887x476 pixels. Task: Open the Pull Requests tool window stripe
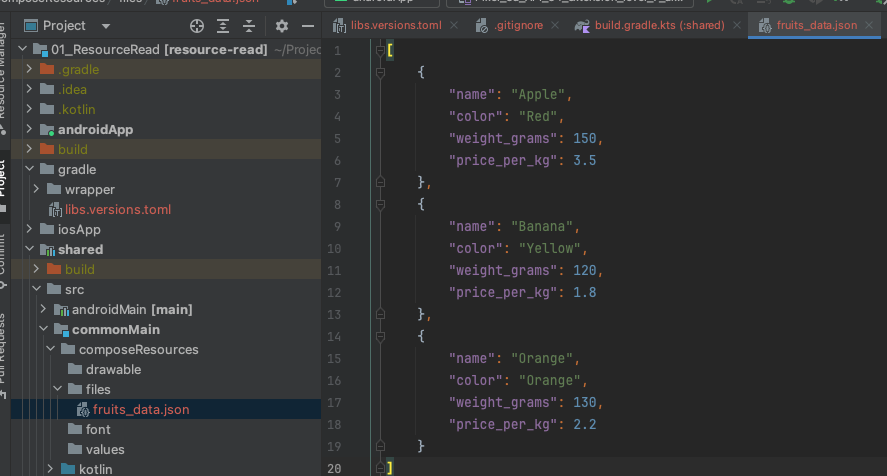tap(3, 355)
